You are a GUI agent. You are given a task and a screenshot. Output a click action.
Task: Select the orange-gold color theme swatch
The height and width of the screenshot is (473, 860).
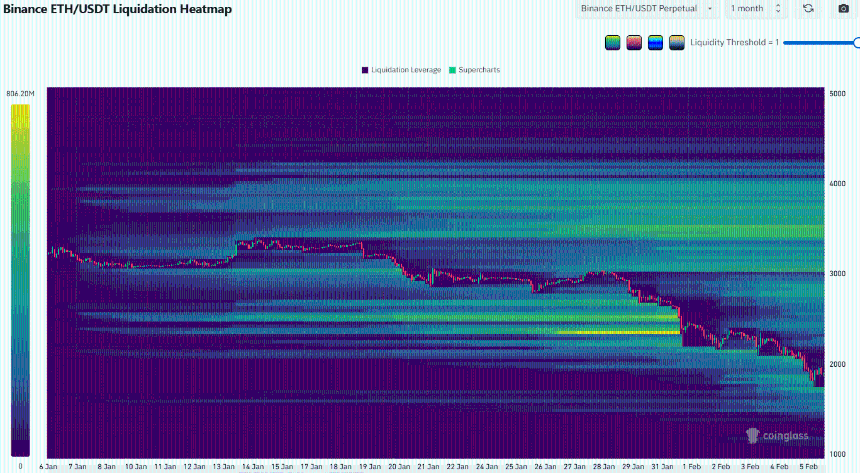pyautogui.click(x=677, y=42)
